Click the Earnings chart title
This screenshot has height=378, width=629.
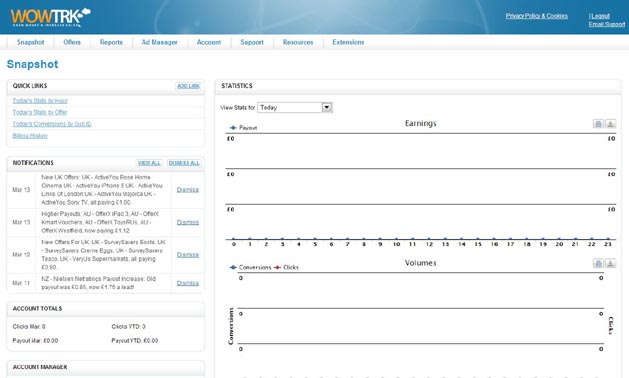(420, 124)
